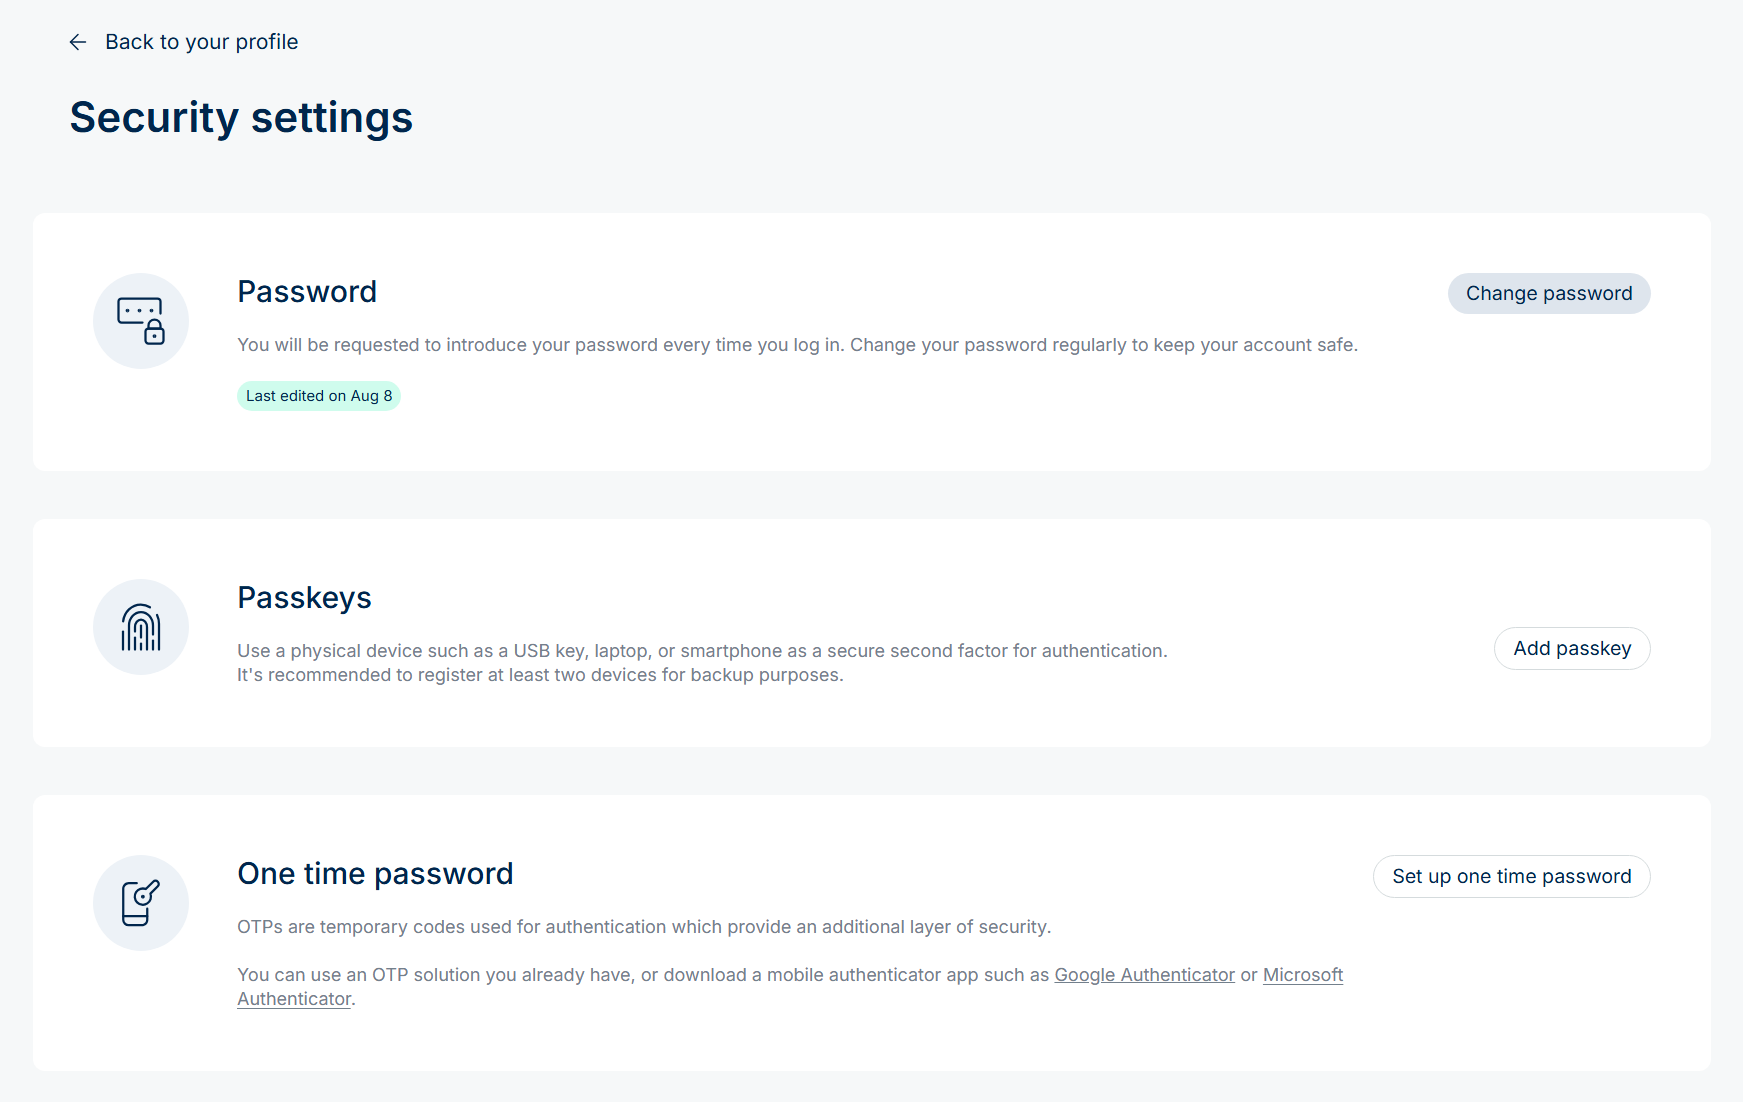
Task: Select the Password section heading
Action: tap(307, 292)
